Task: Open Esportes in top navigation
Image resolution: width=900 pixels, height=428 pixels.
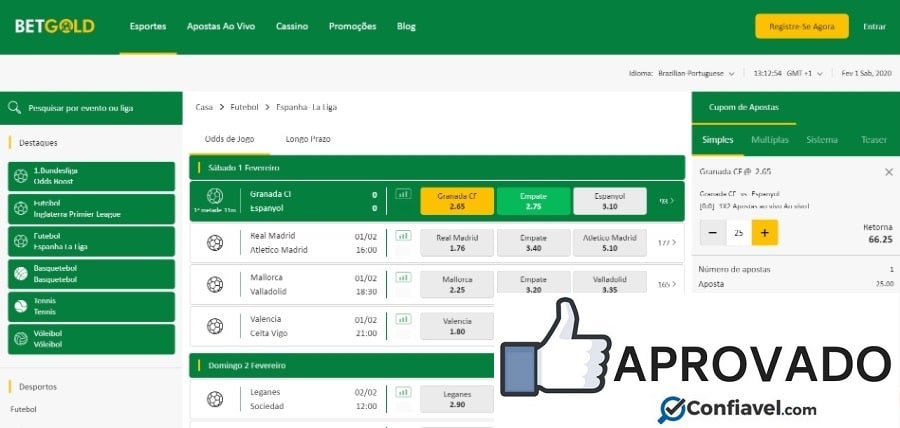Action: coord(148,26)
